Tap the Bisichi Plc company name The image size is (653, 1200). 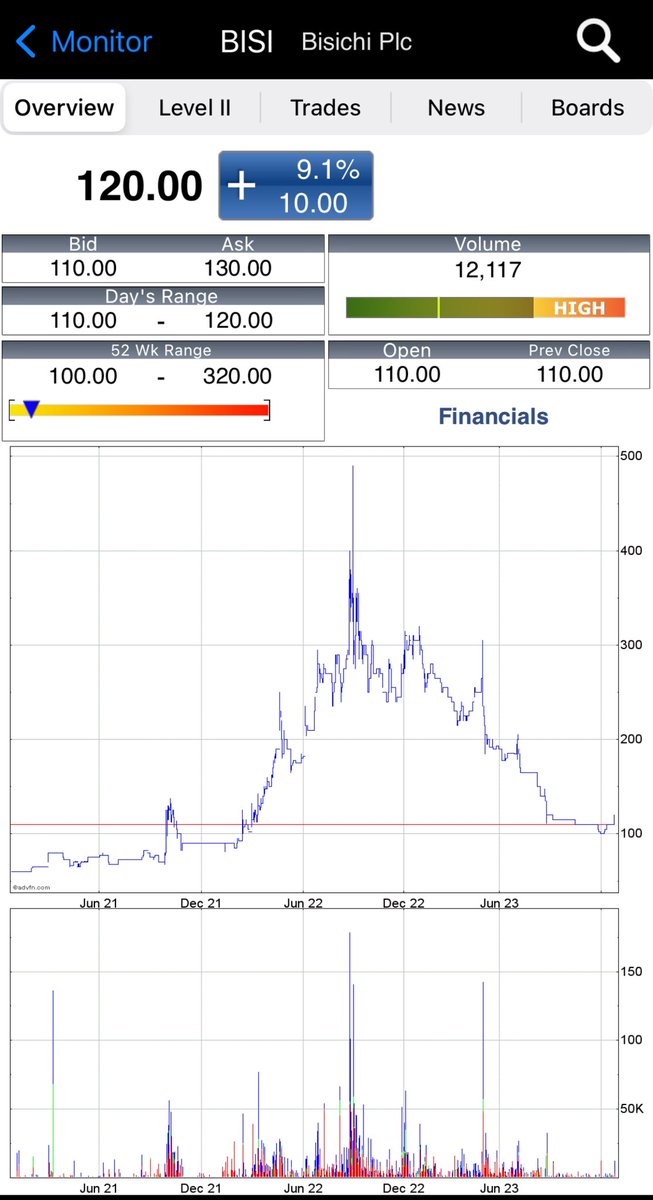(x=357, y=42)
